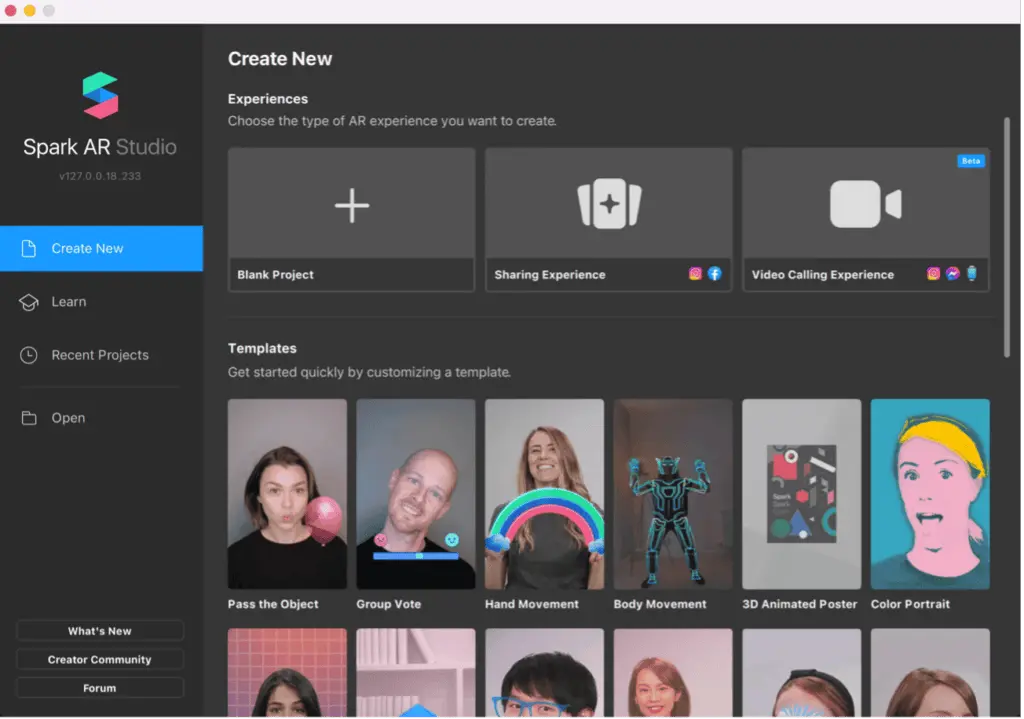The image size is (1024, 719).
Task: Select the Hand Movement template
Action: coord(544,493)
